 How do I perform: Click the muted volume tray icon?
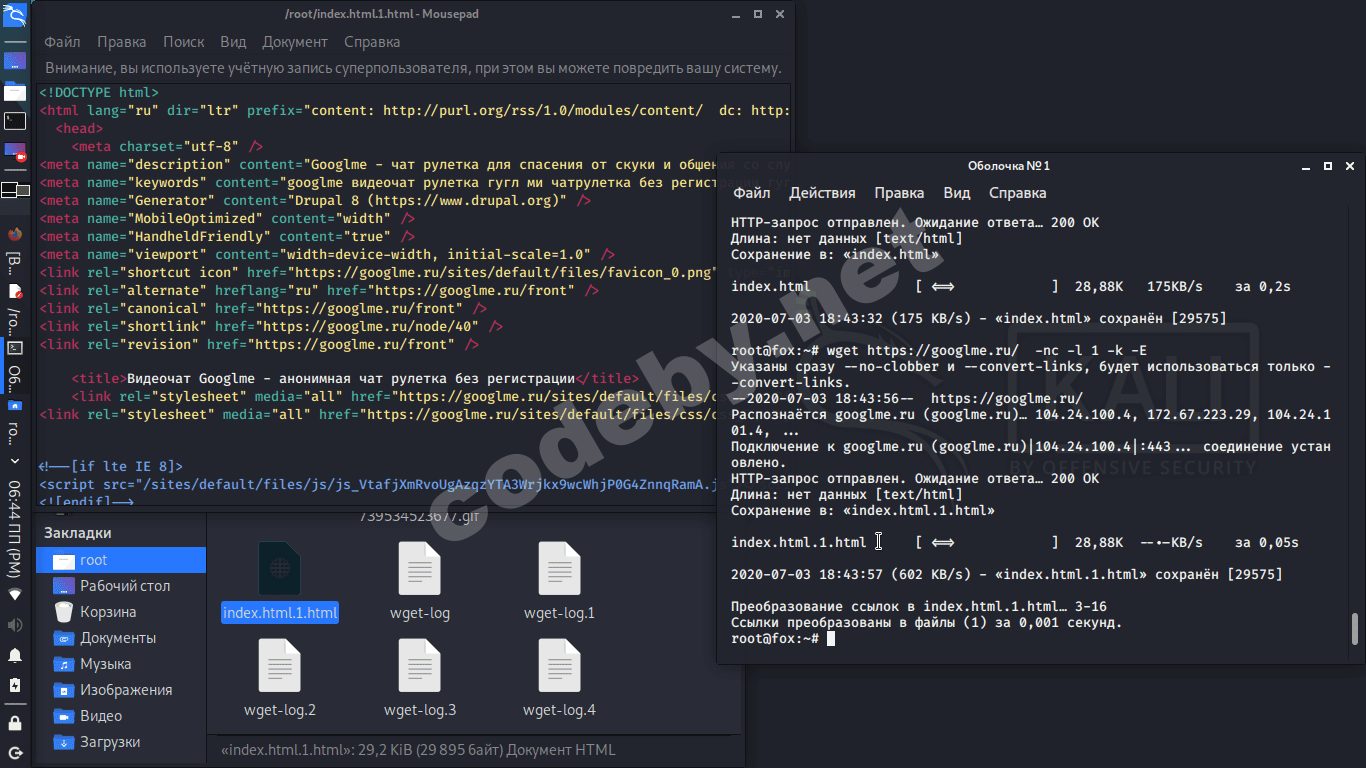coord(15,625)
